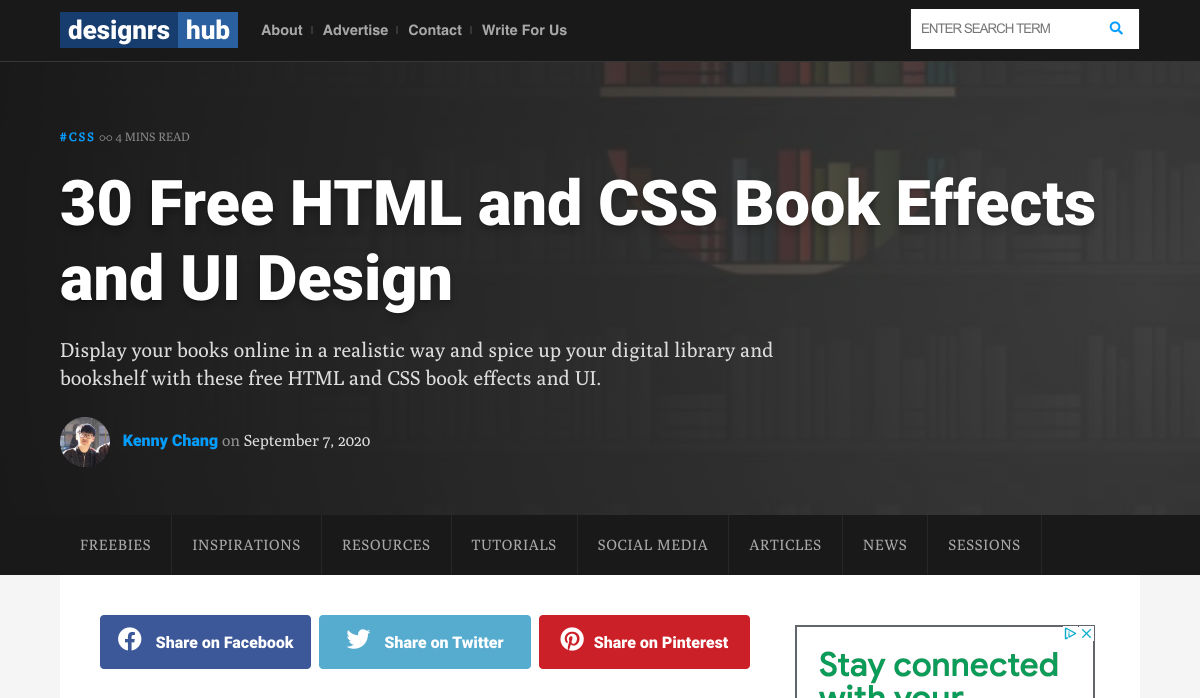Open the Contact link
The width and height of the screenshot is (1200, 698).
(x=435, y=30)
